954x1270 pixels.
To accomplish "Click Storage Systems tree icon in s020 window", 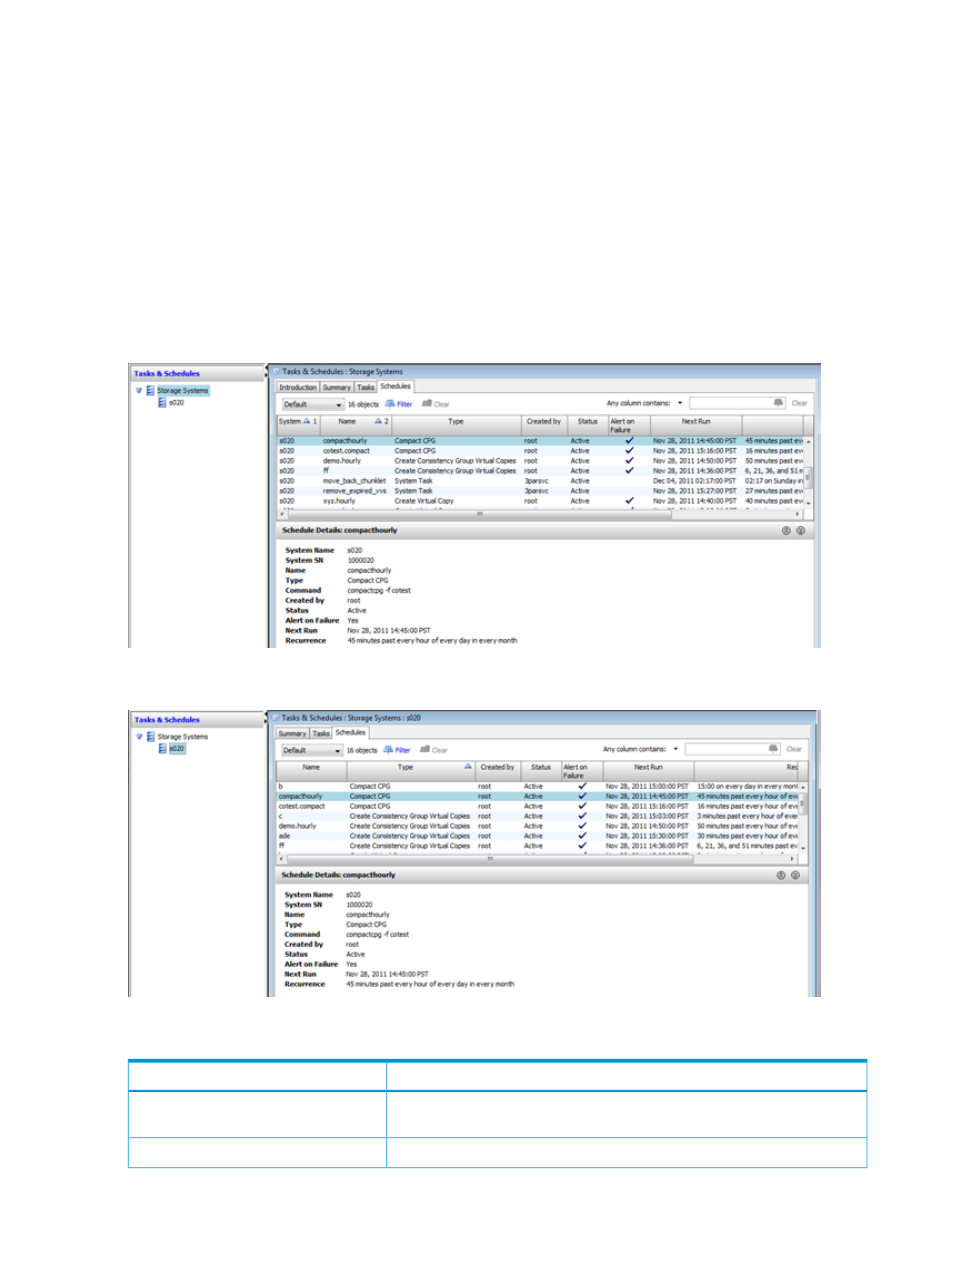I will [x=151, y=737].
